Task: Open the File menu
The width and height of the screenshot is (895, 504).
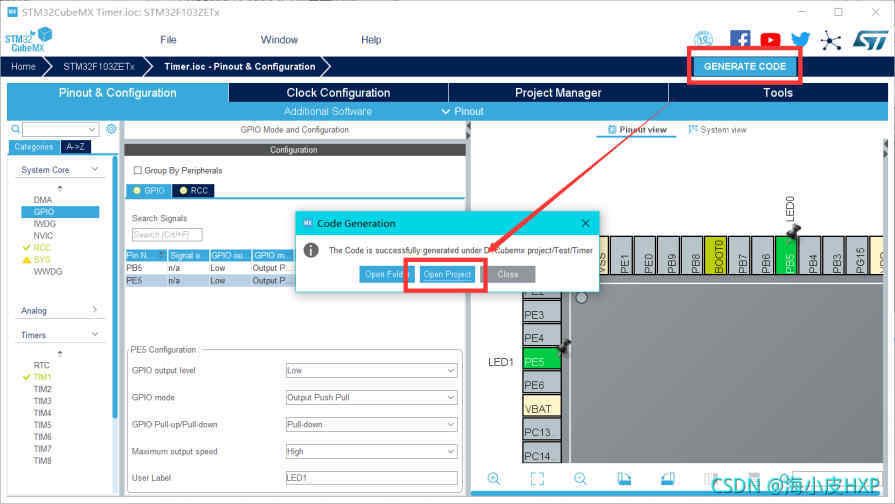Action: click(x=168, y=39)
